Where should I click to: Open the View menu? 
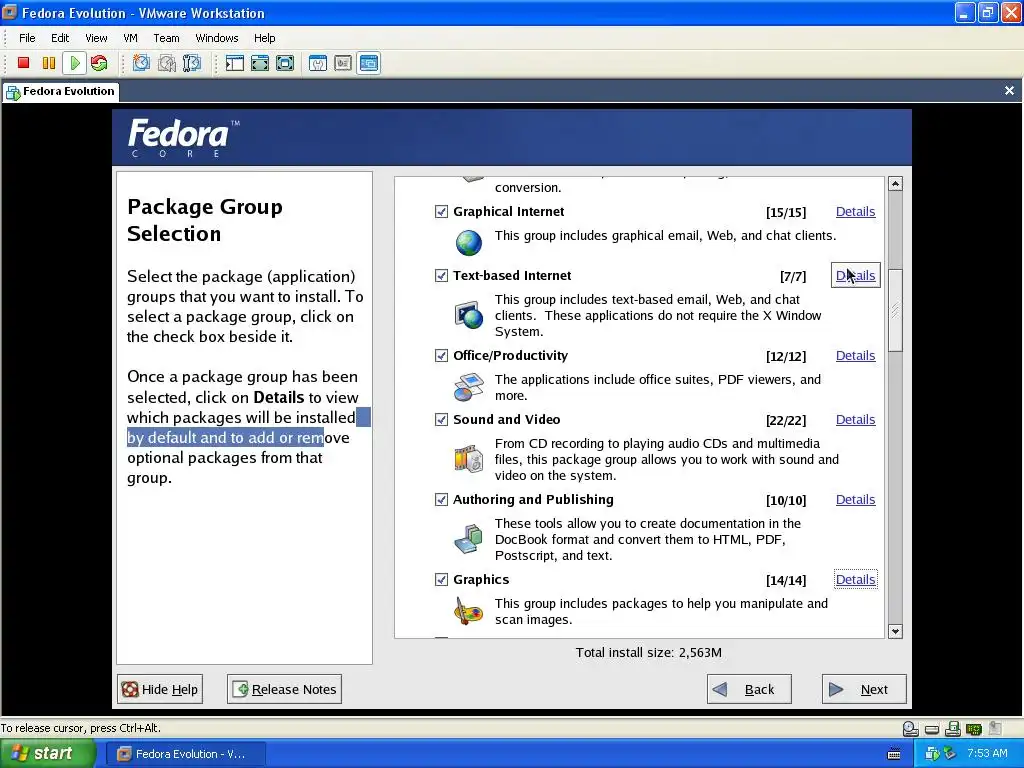pyautogui.click(x=96, y=38)
